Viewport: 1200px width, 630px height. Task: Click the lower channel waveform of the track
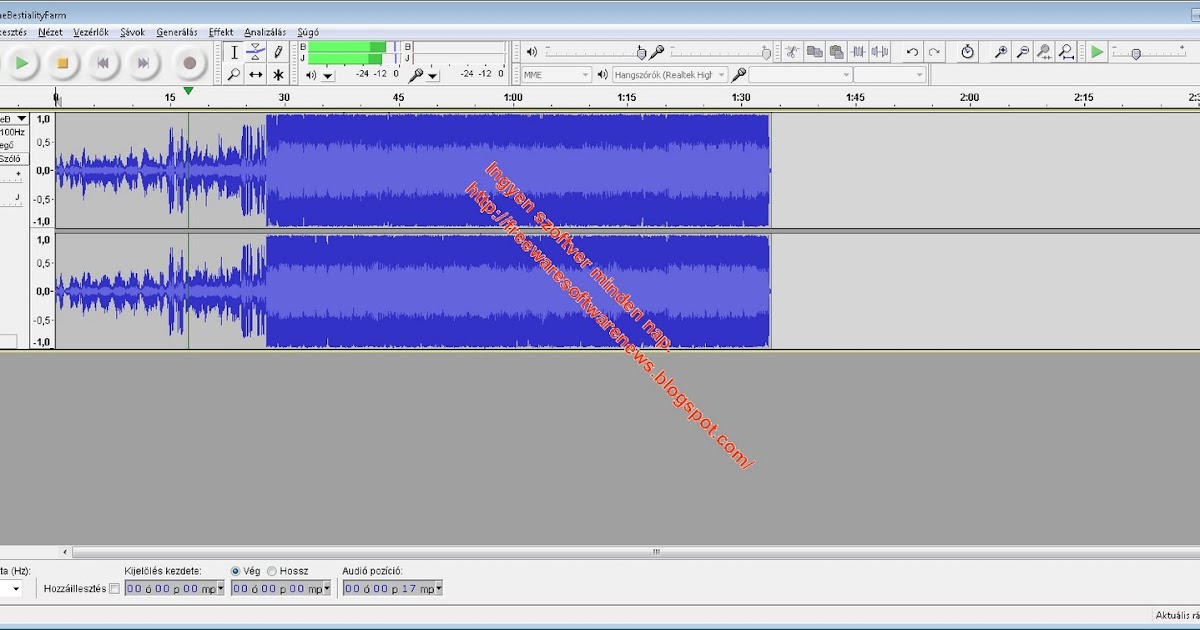[x=412, y=291]
